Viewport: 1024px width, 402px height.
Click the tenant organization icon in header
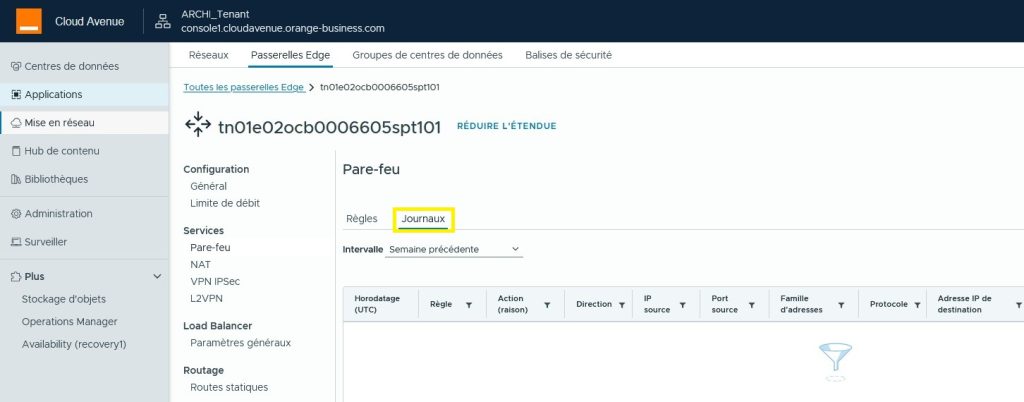[163, 21]
